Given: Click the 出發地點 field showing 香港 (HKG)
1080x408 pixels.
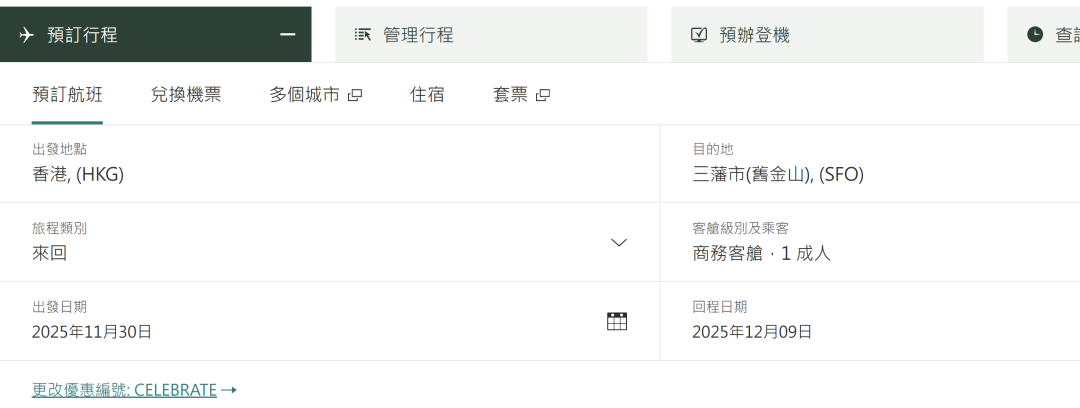Looking at the screenshot, I should [78, 174].
